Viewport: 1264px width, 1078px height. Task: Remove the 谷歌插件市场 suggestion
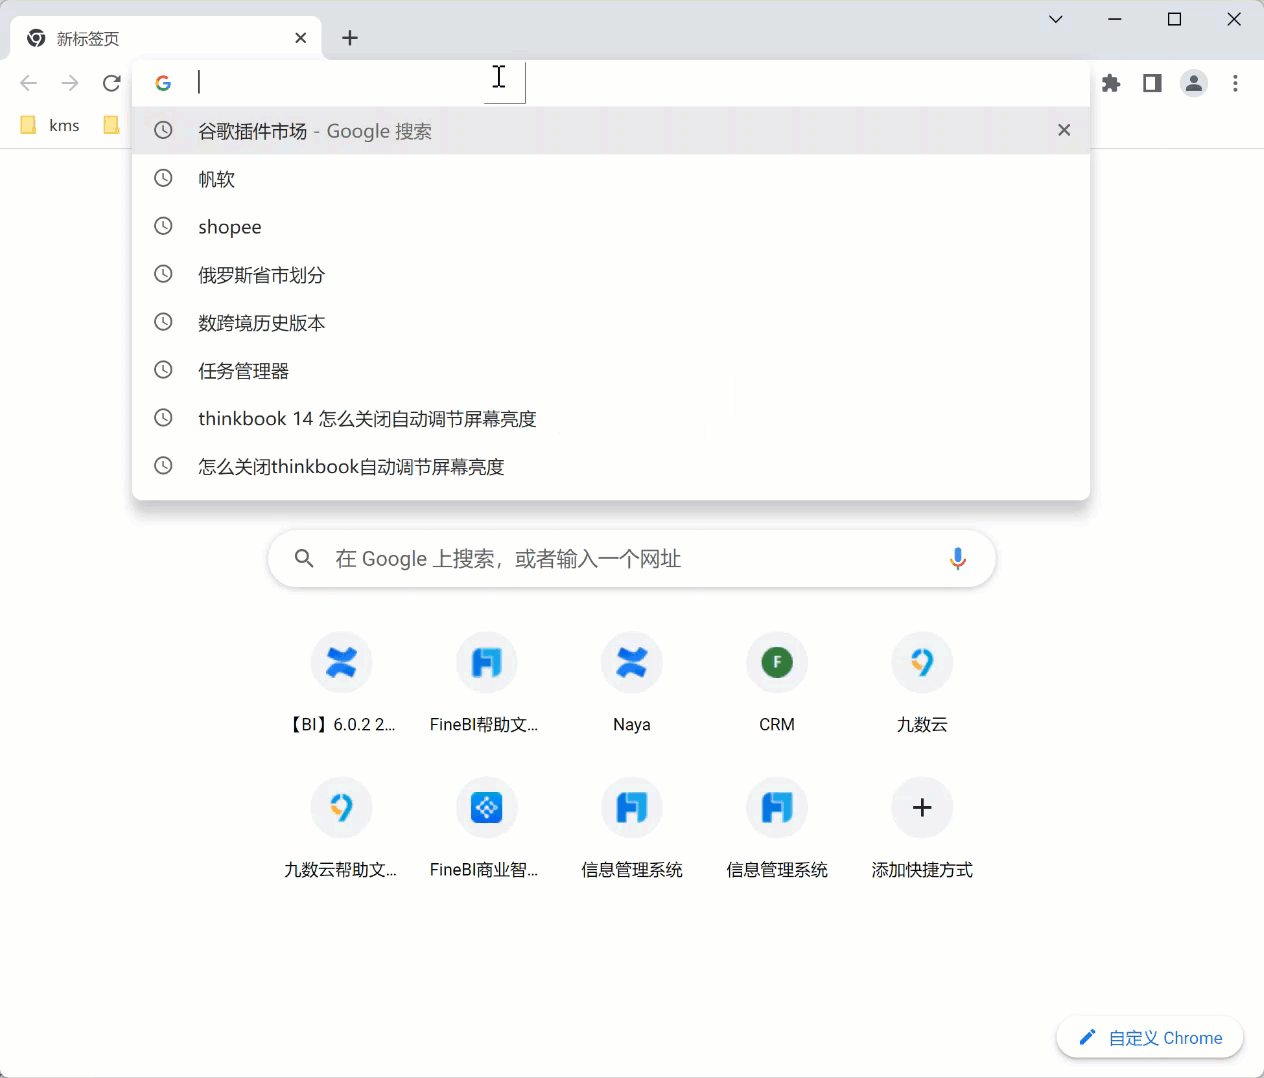(1064, 130)
